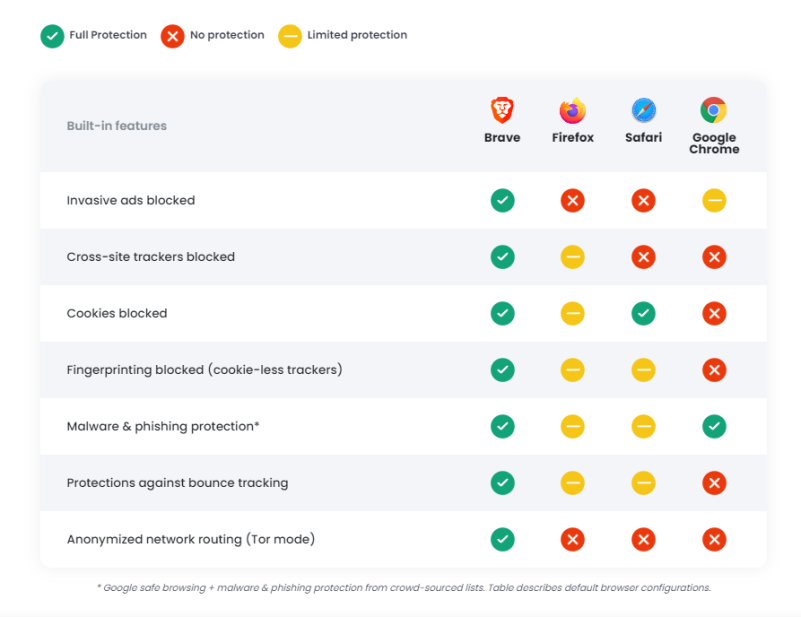Image resolution: width=801 pixels, height=617 pixels.
Task: Click the red No protection legend icon
Action: (173, 36)
